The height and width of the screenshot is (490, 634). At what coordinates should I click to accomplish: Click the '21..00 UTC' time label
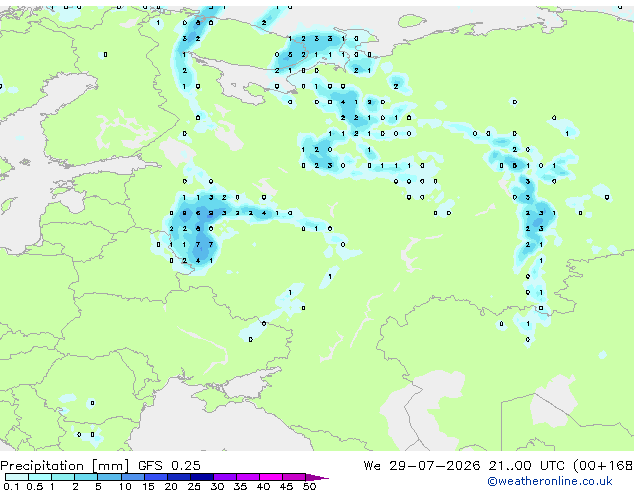(526, 465)
